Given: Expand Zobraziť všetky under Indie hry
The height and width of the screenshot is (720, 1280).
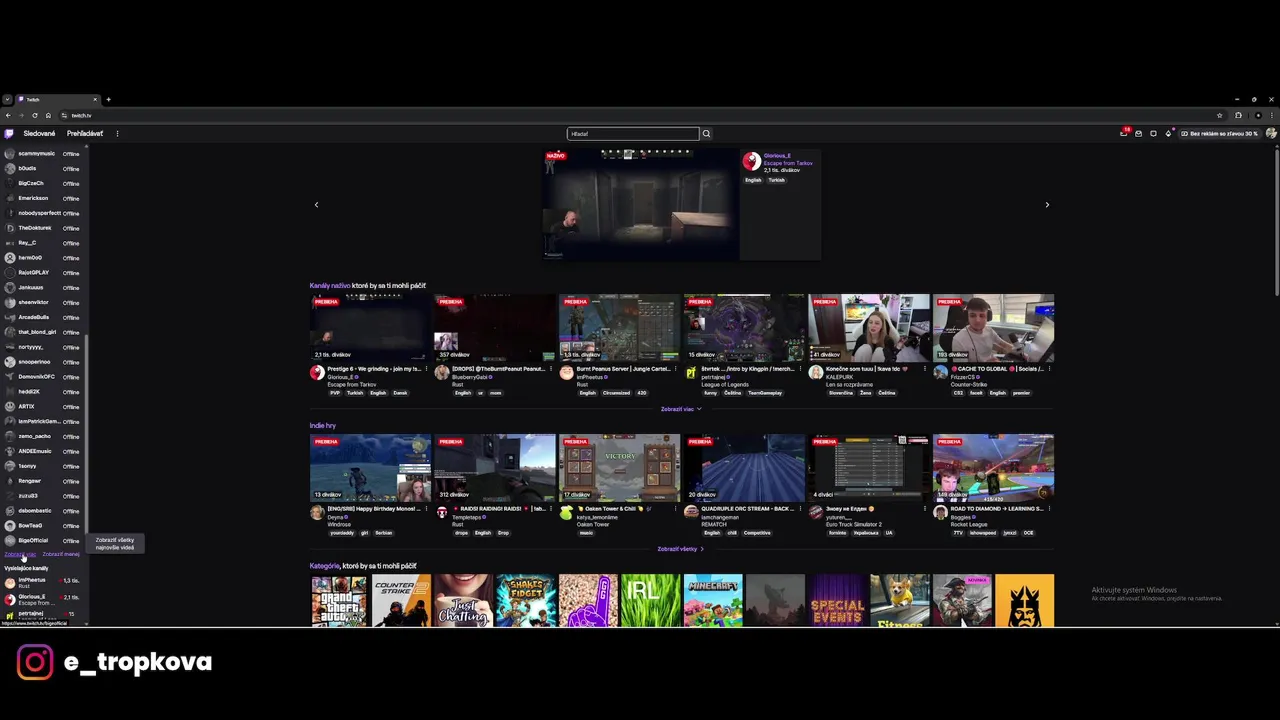Looking at the screenshot, I should point(681,549).
